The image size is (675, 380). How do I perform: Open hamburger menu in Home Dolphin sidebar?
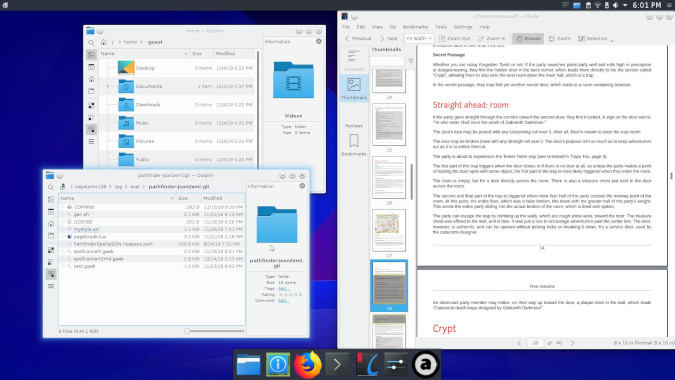coord(91,141)
